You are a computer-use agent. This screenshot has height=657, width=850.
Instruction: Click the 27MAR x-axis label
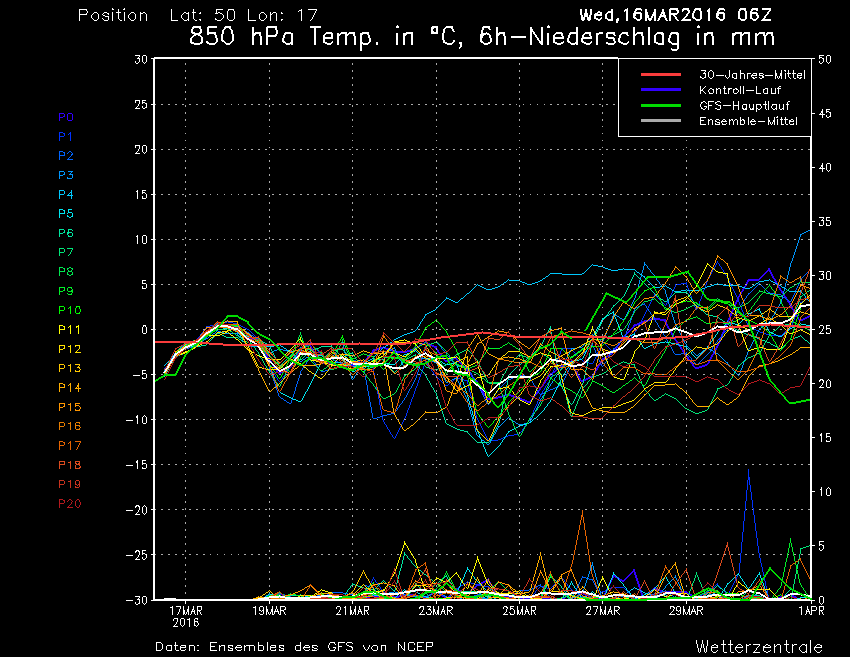[603, 611]
